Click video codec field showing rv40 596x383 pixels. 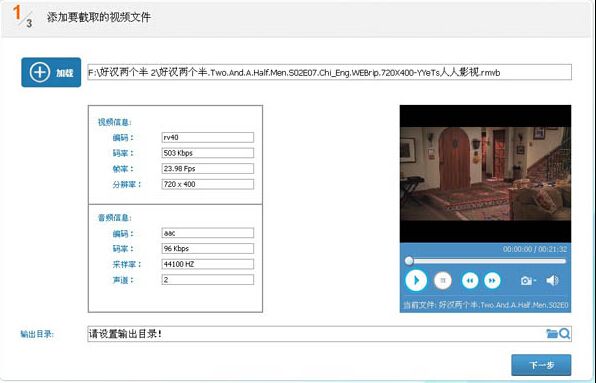(208, 137)
